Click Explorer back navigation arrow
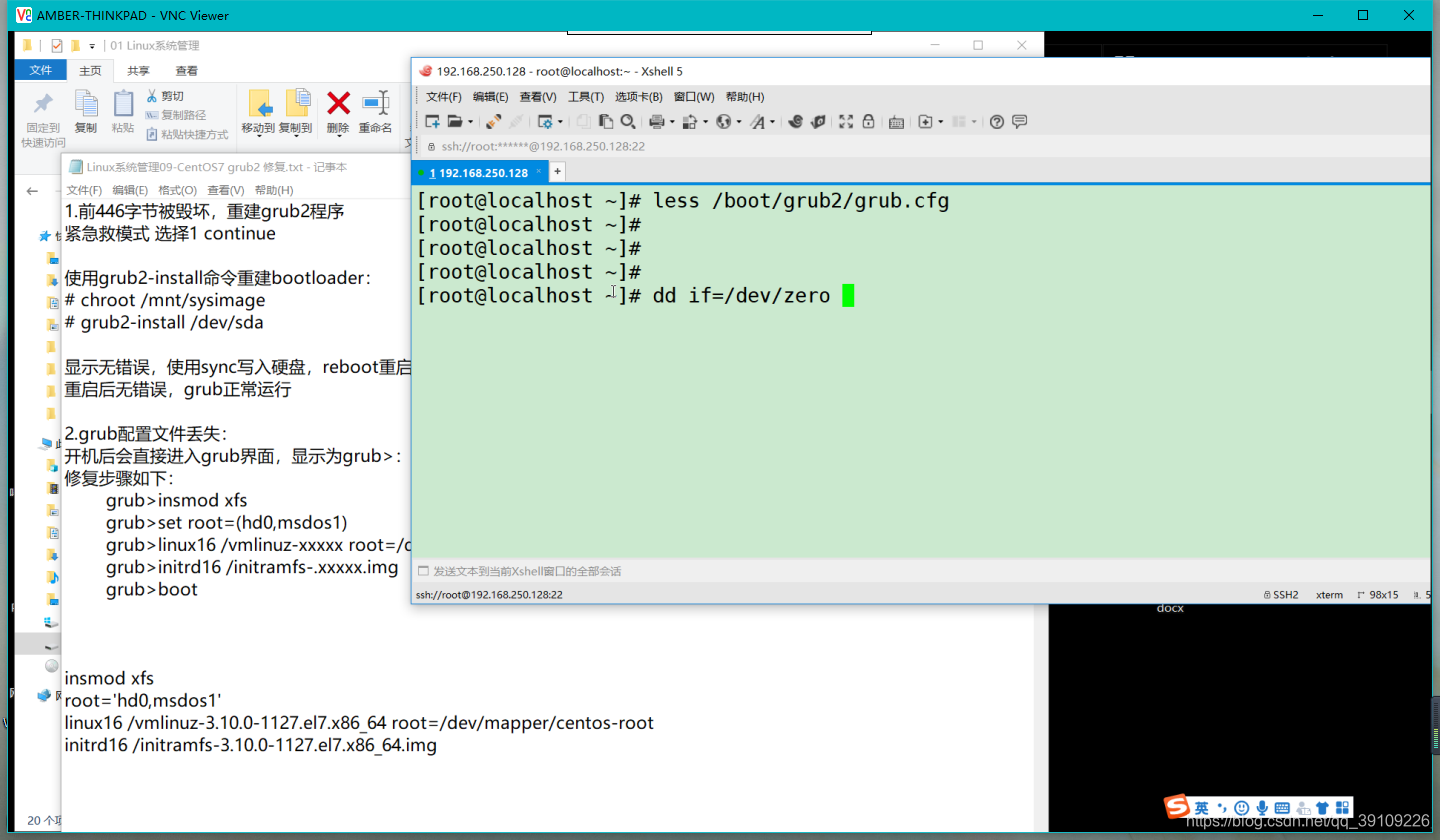The height and width of the screenshot is (840, 1440). click(32, 191)
